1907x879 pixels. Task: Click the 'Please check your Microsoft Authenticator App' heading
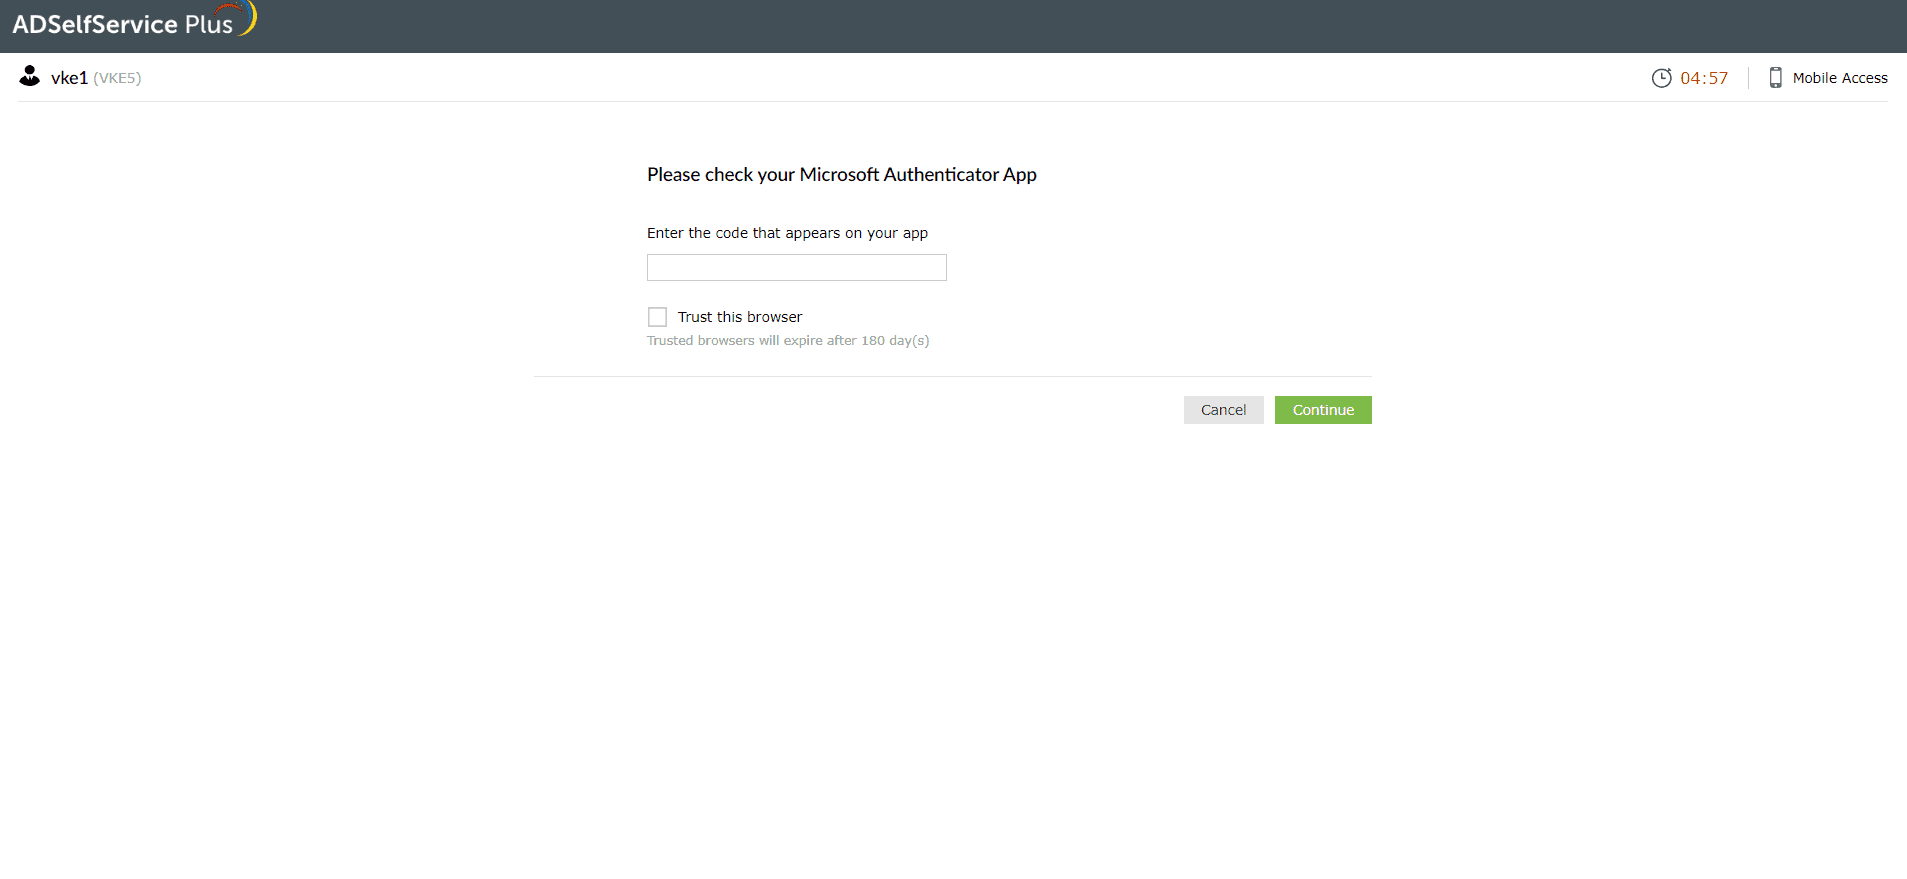coord(841,175)
